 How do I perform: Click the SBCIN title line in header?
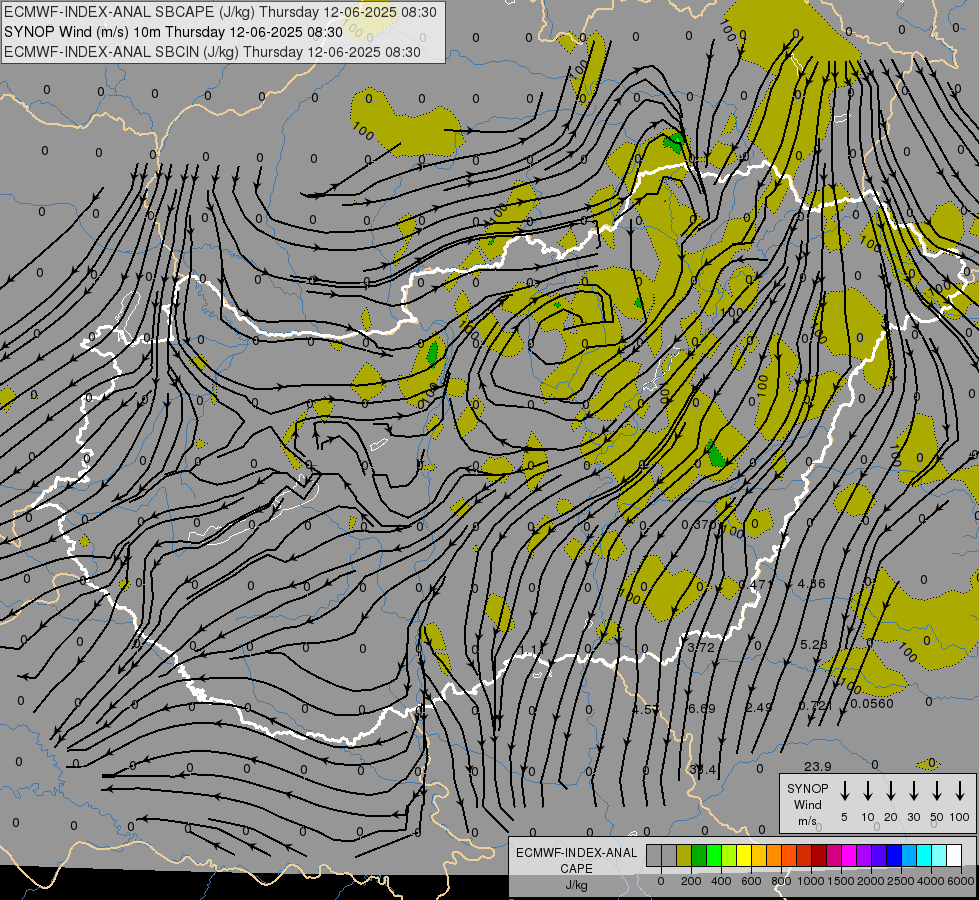click(x=212, y=52)
